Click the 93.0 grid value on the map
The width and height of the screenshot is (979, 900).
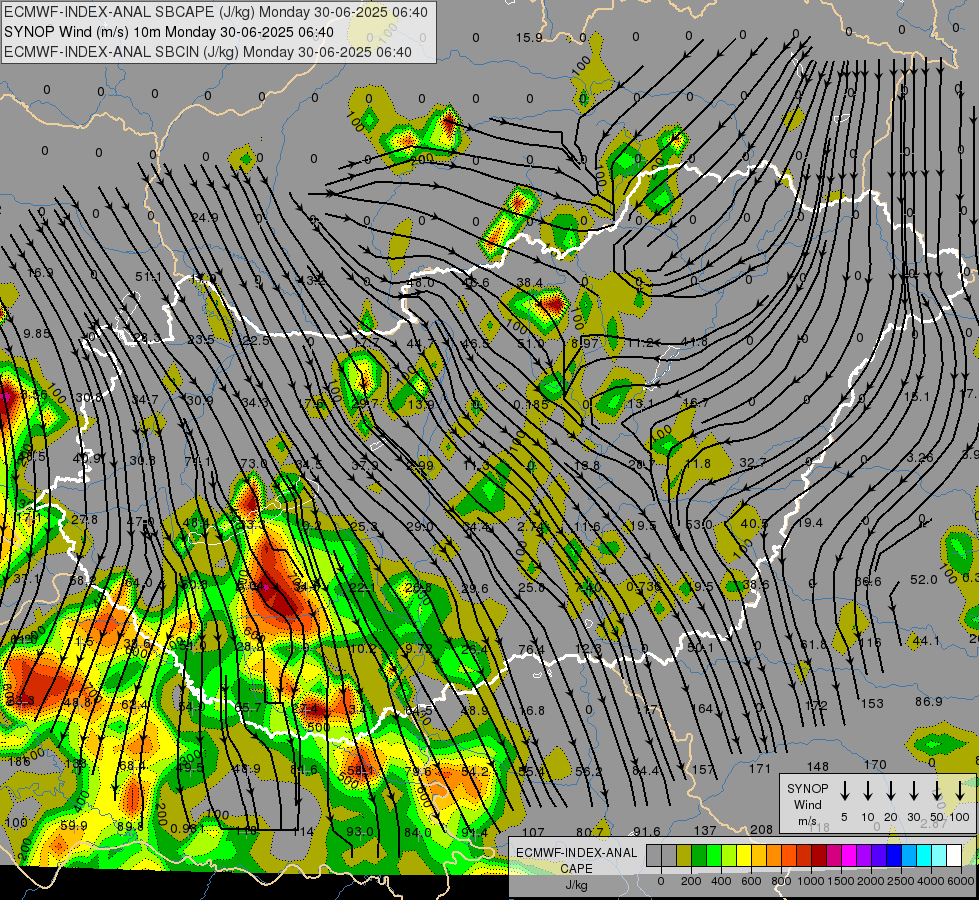click(360, 831)
